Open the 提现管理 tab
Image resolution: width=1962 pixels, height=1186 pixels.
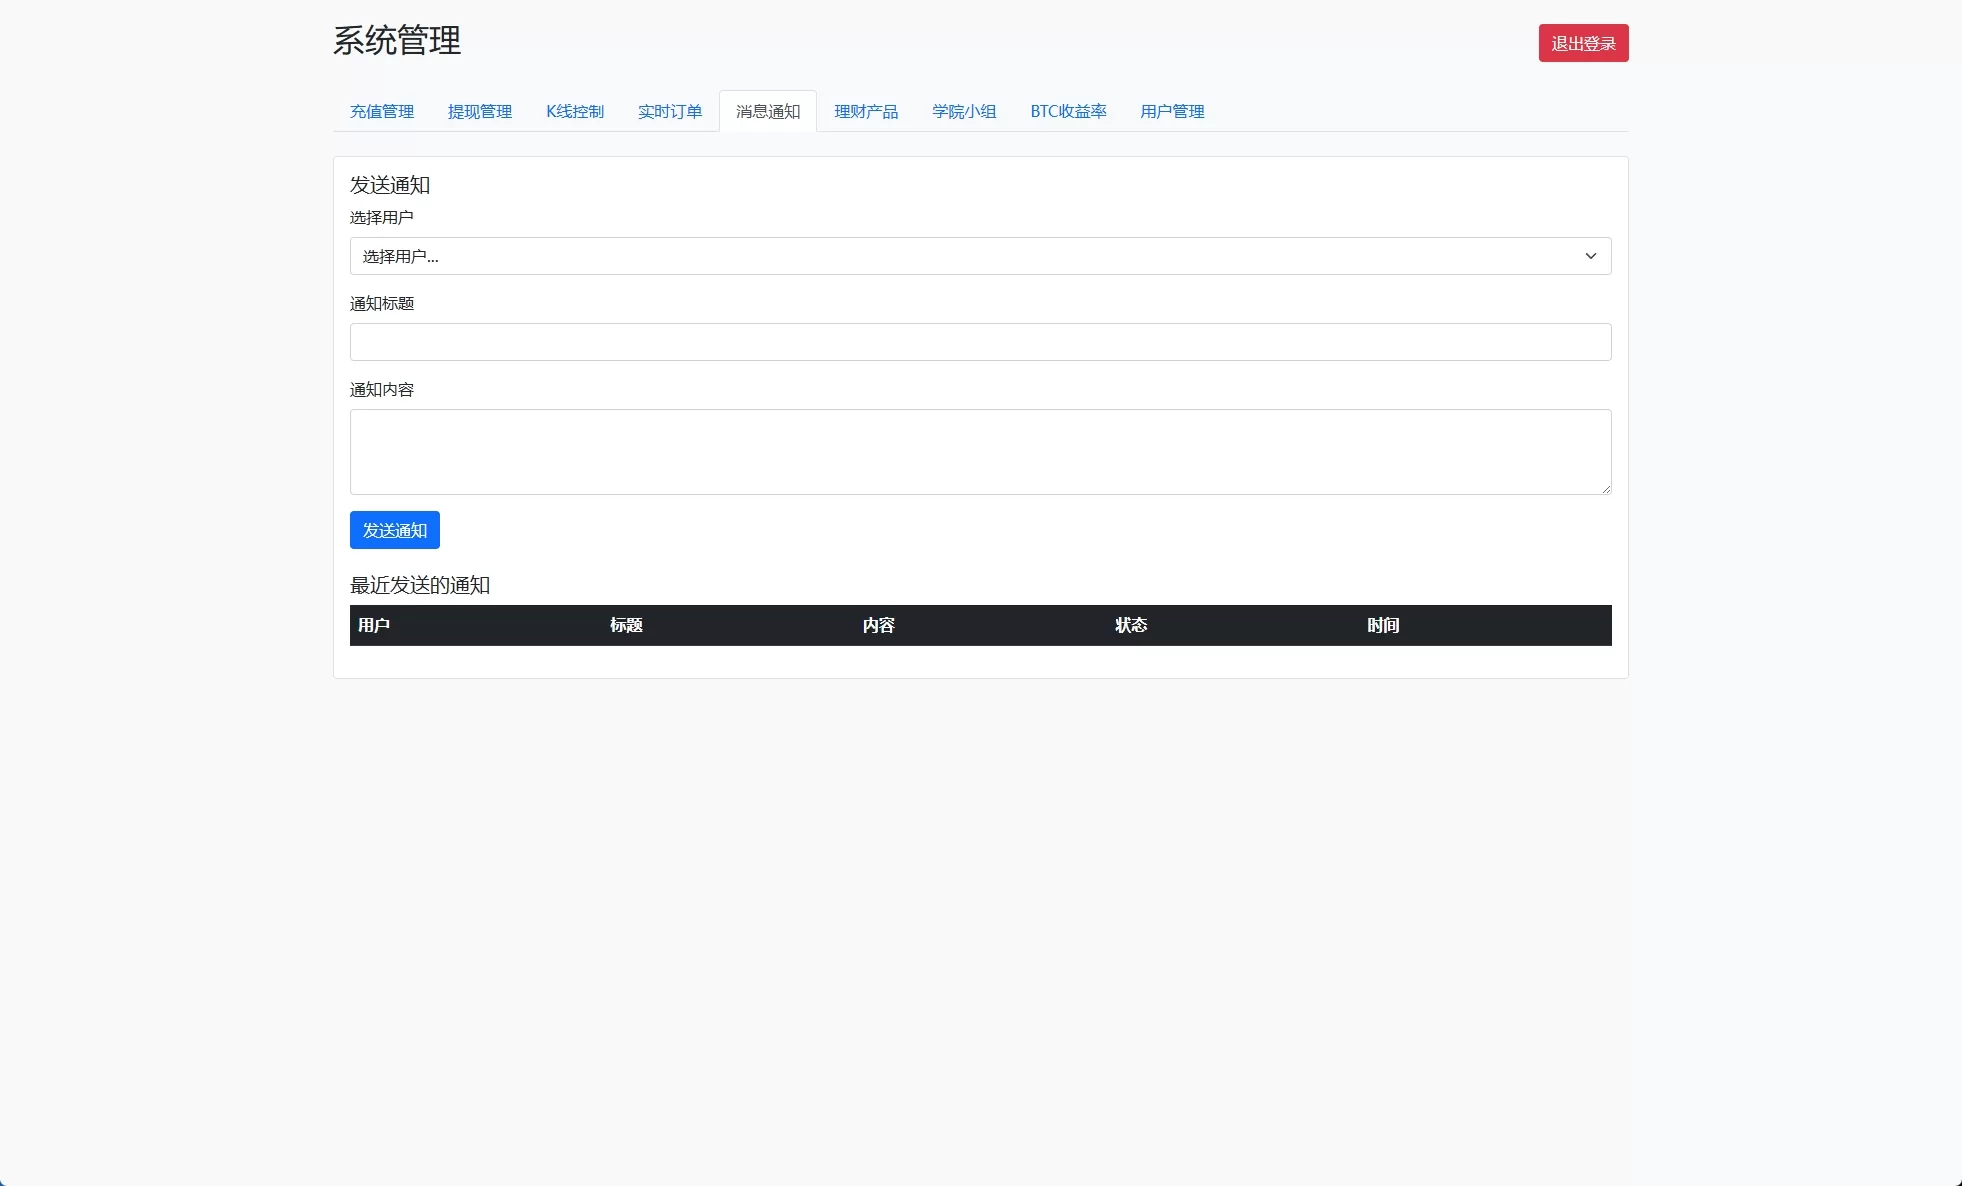click(x=480, y=111)
